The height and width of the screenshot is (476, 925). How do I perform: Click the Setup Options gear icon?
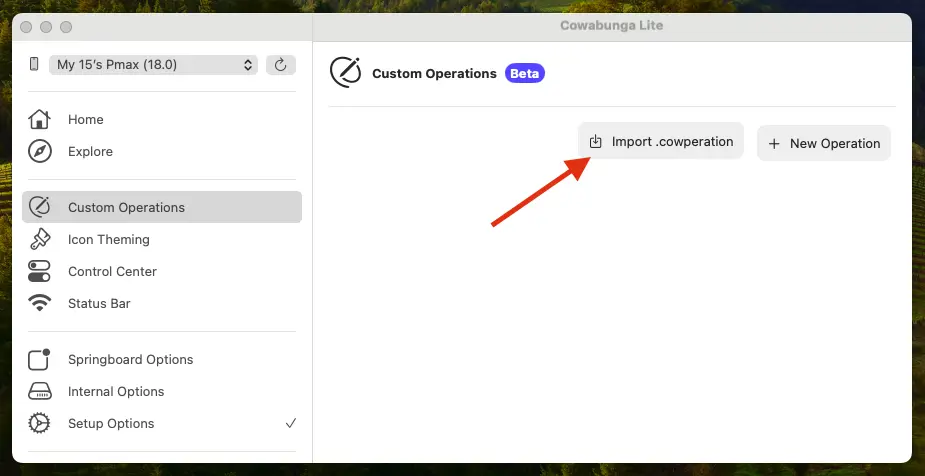40,424
